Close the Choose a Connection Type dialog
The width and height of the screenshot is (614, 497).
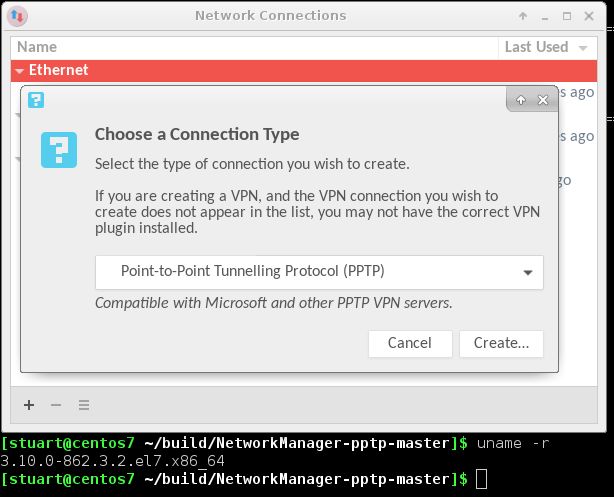coord(543,100)
